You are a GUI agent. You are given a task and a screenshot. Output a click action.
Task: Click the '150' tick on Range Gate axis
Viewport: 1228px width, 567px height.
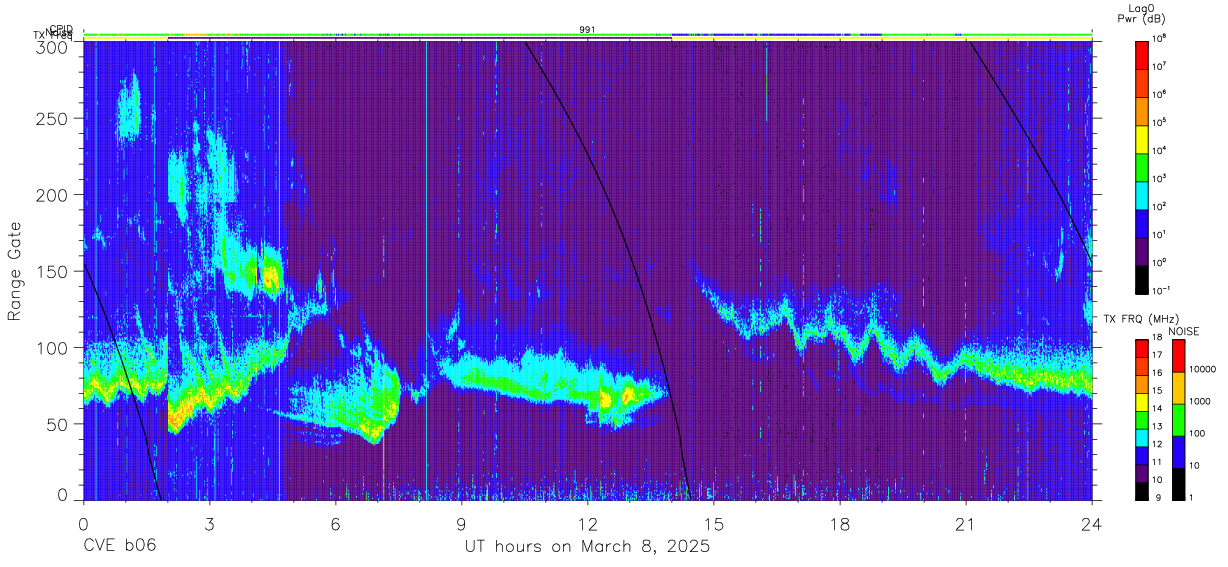[52, 272]
